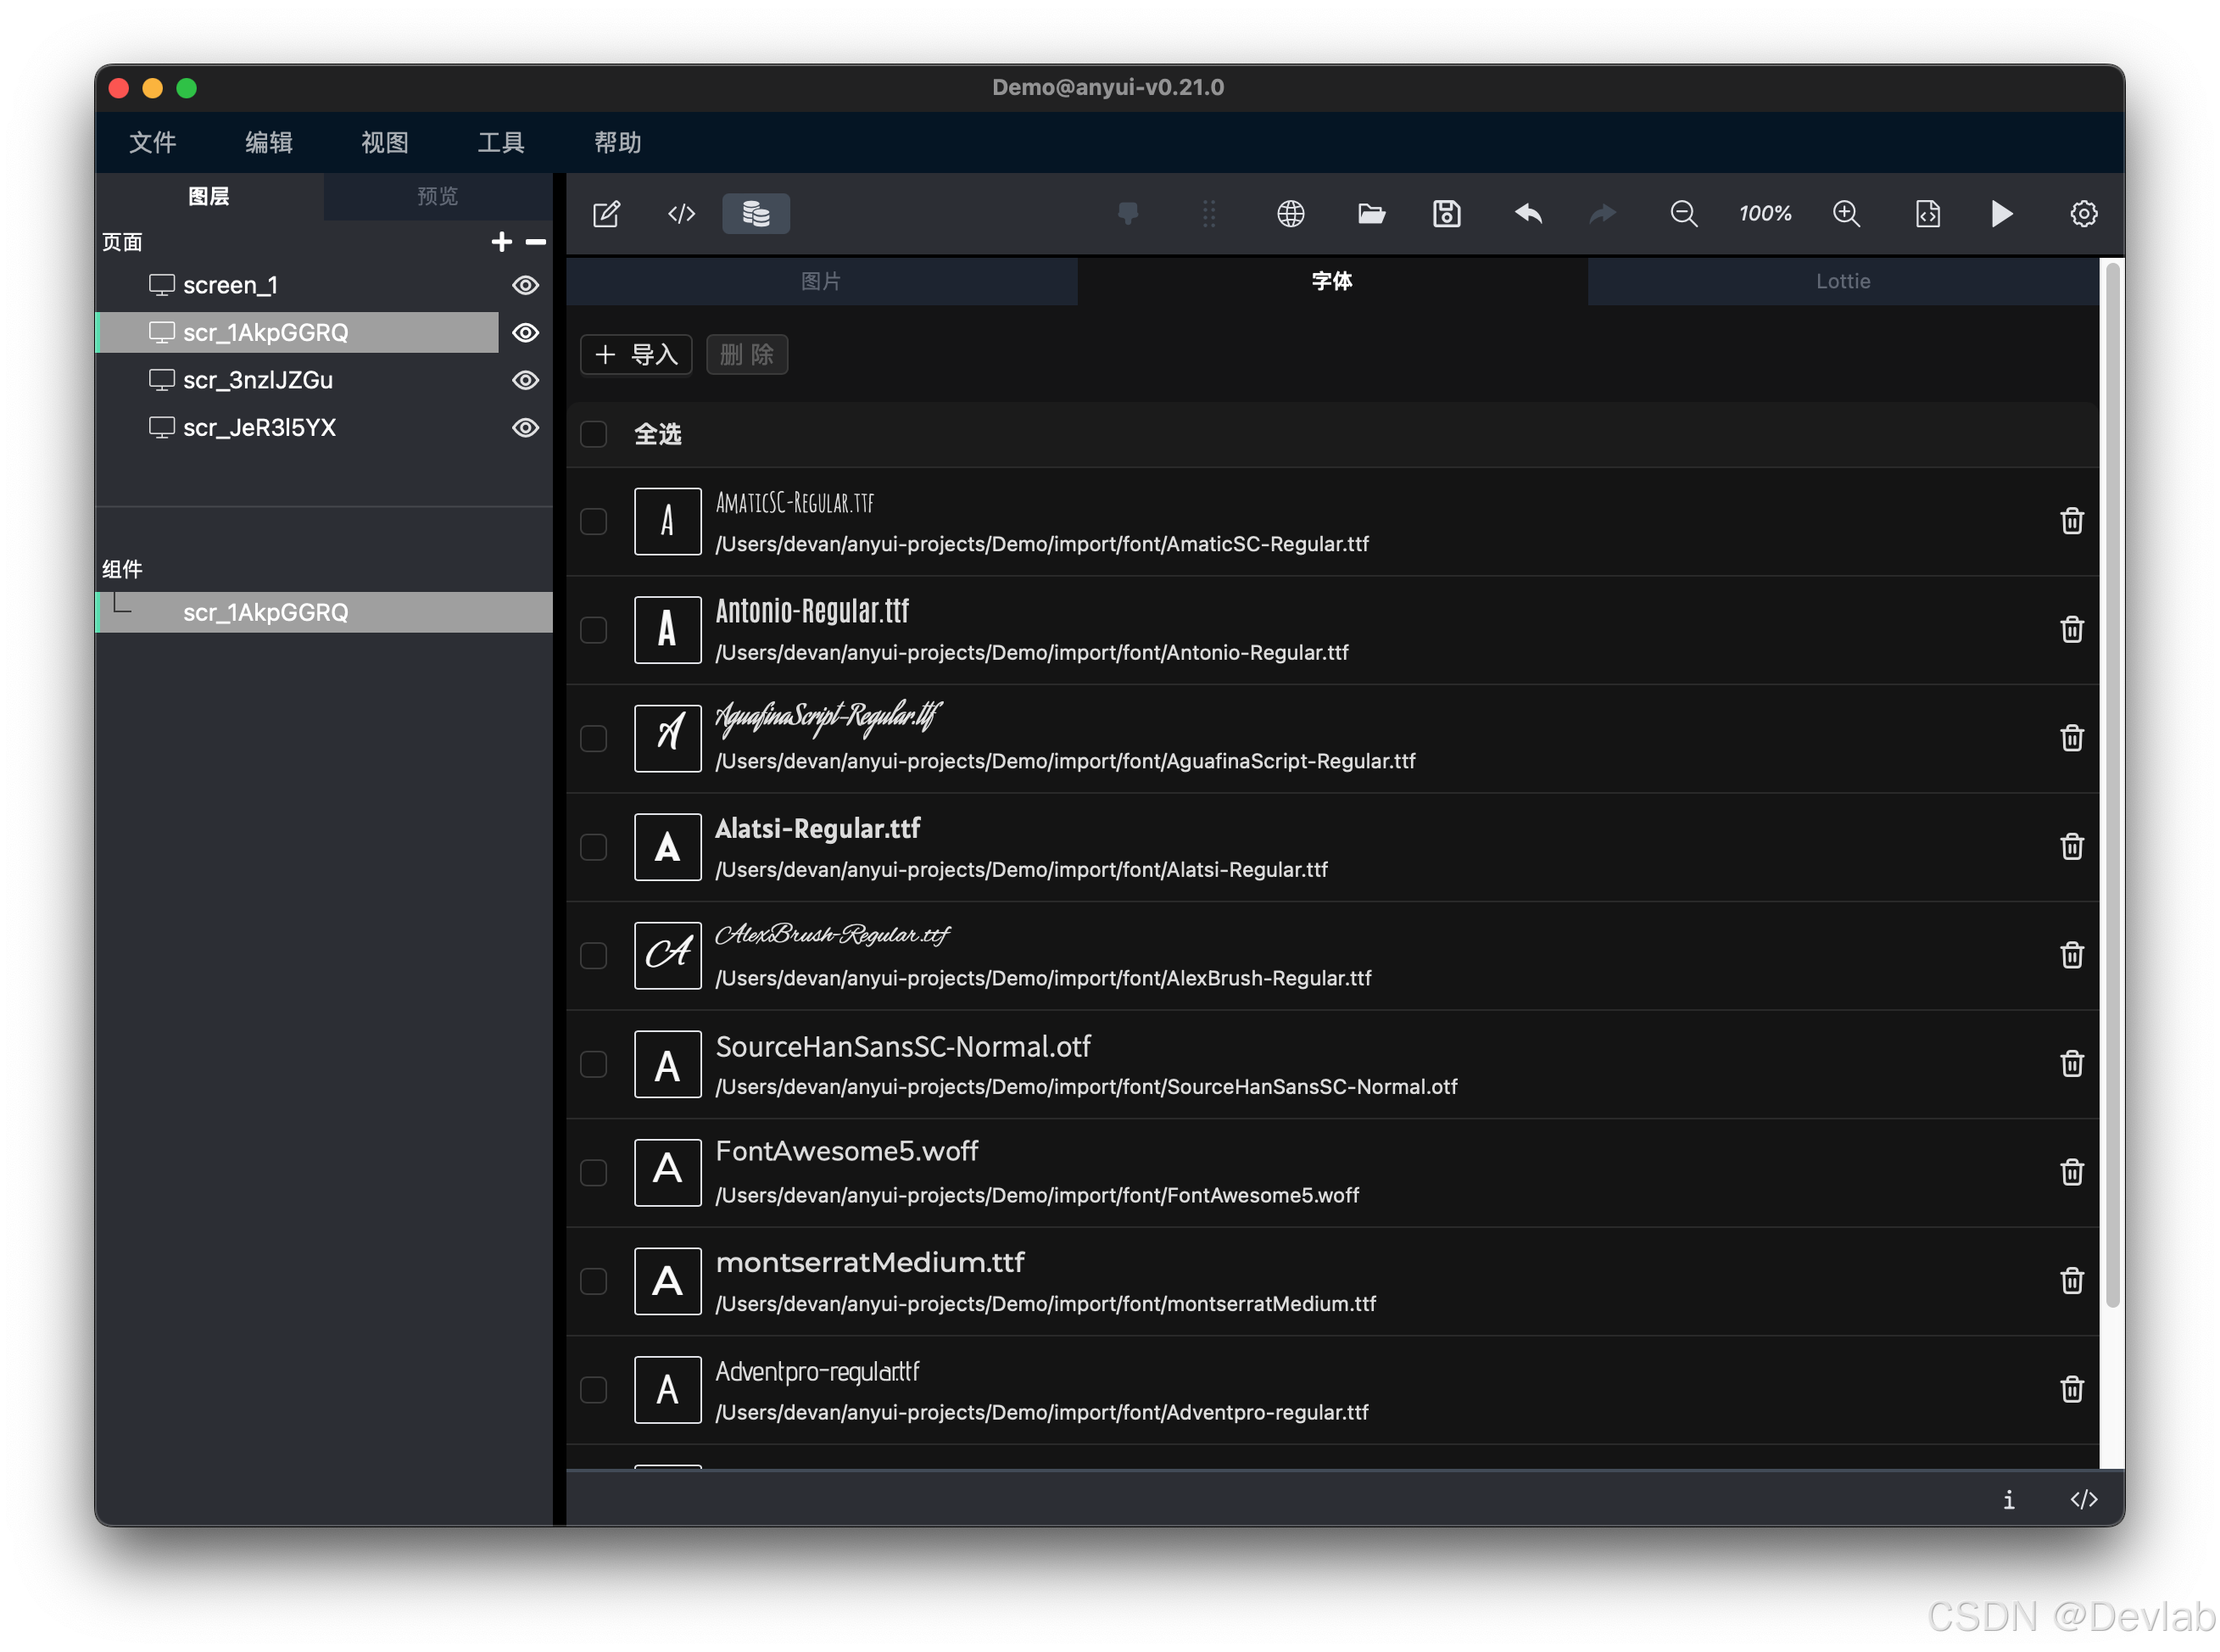The height and width of the screenshot is (1652, 2220).
Task: Open the 工具 menu
Action: coord(501,142)
